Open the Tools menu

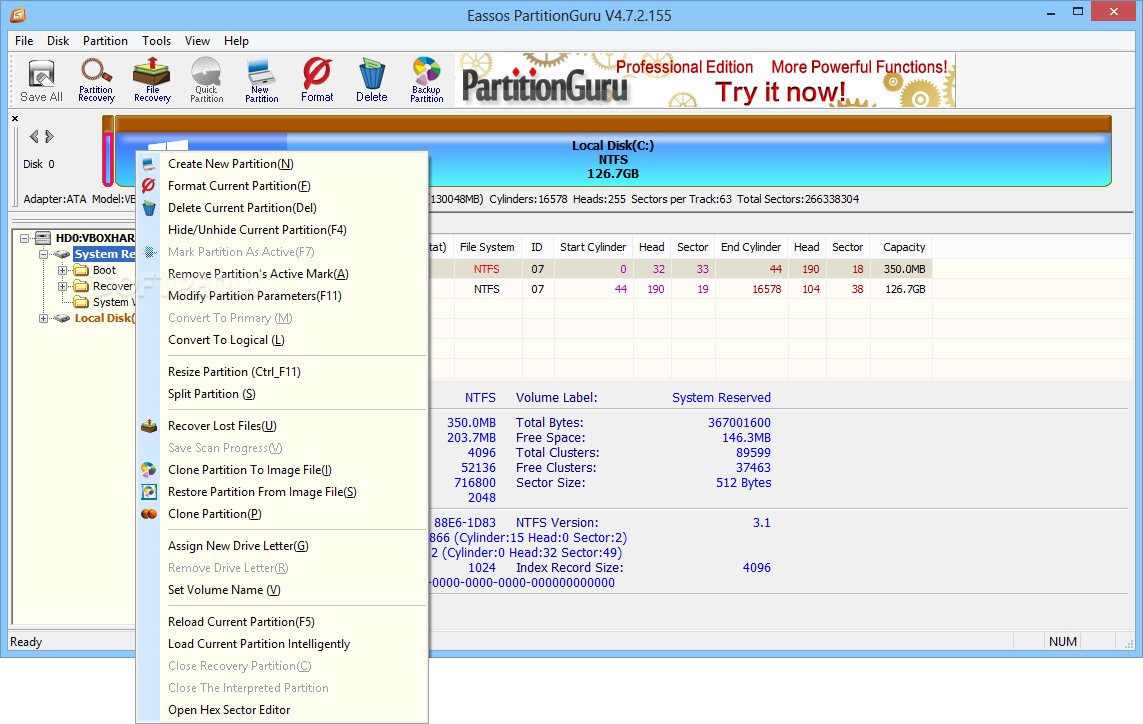[x=156, y=41]
